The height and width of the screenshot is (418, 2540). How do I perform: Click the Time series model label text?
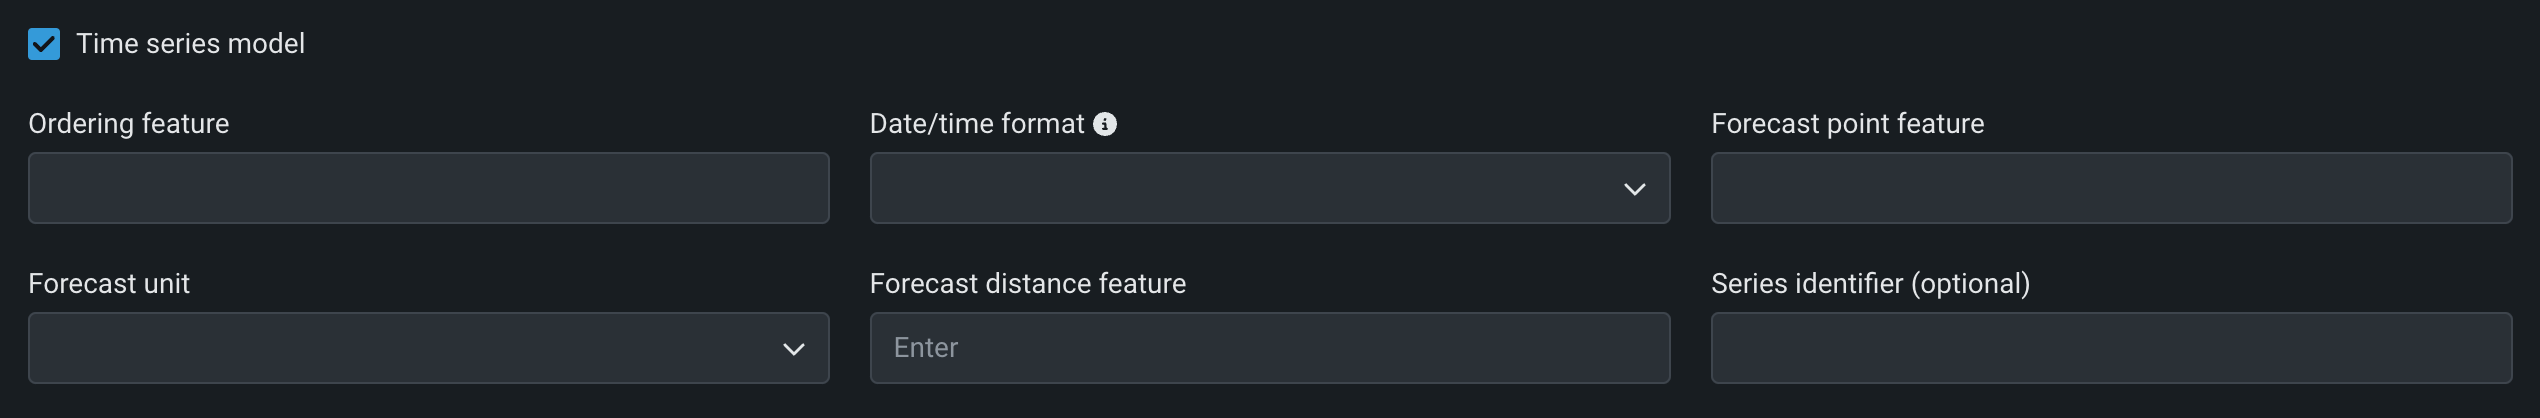click(x=190, y=44)
